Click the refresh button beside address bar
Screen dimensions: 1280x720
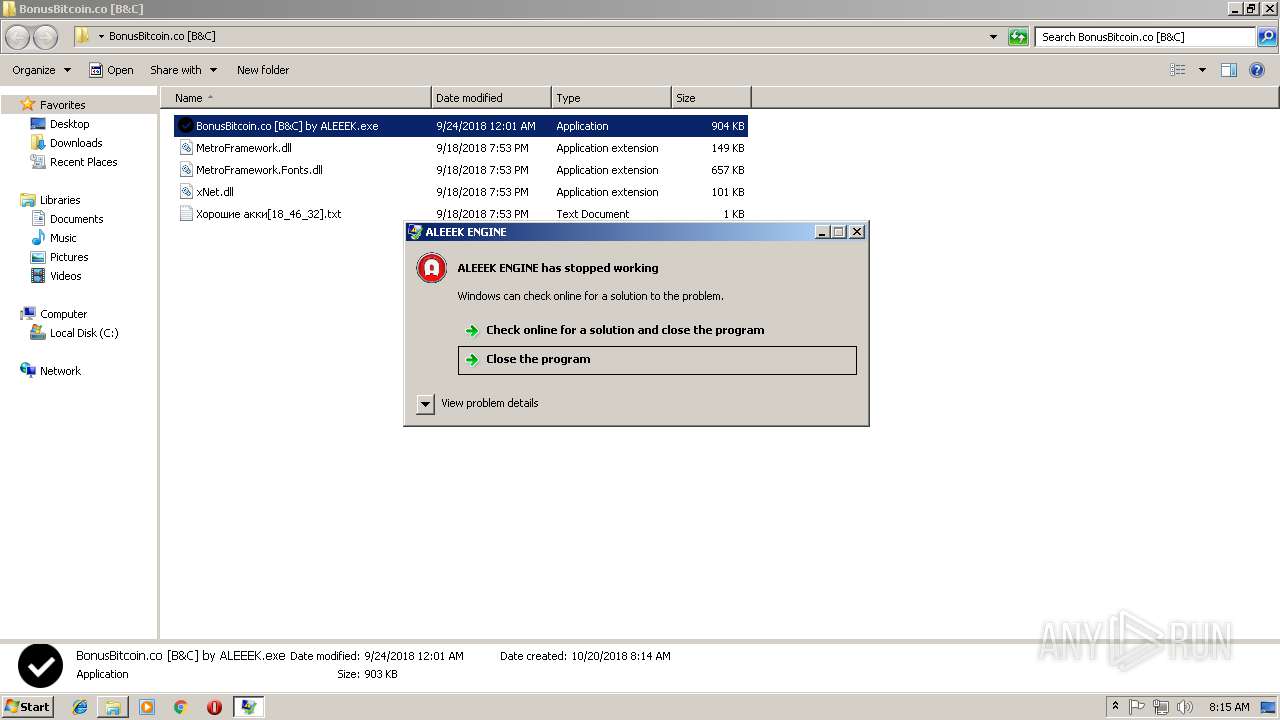pyautogui.click(x=1018, y=37)
